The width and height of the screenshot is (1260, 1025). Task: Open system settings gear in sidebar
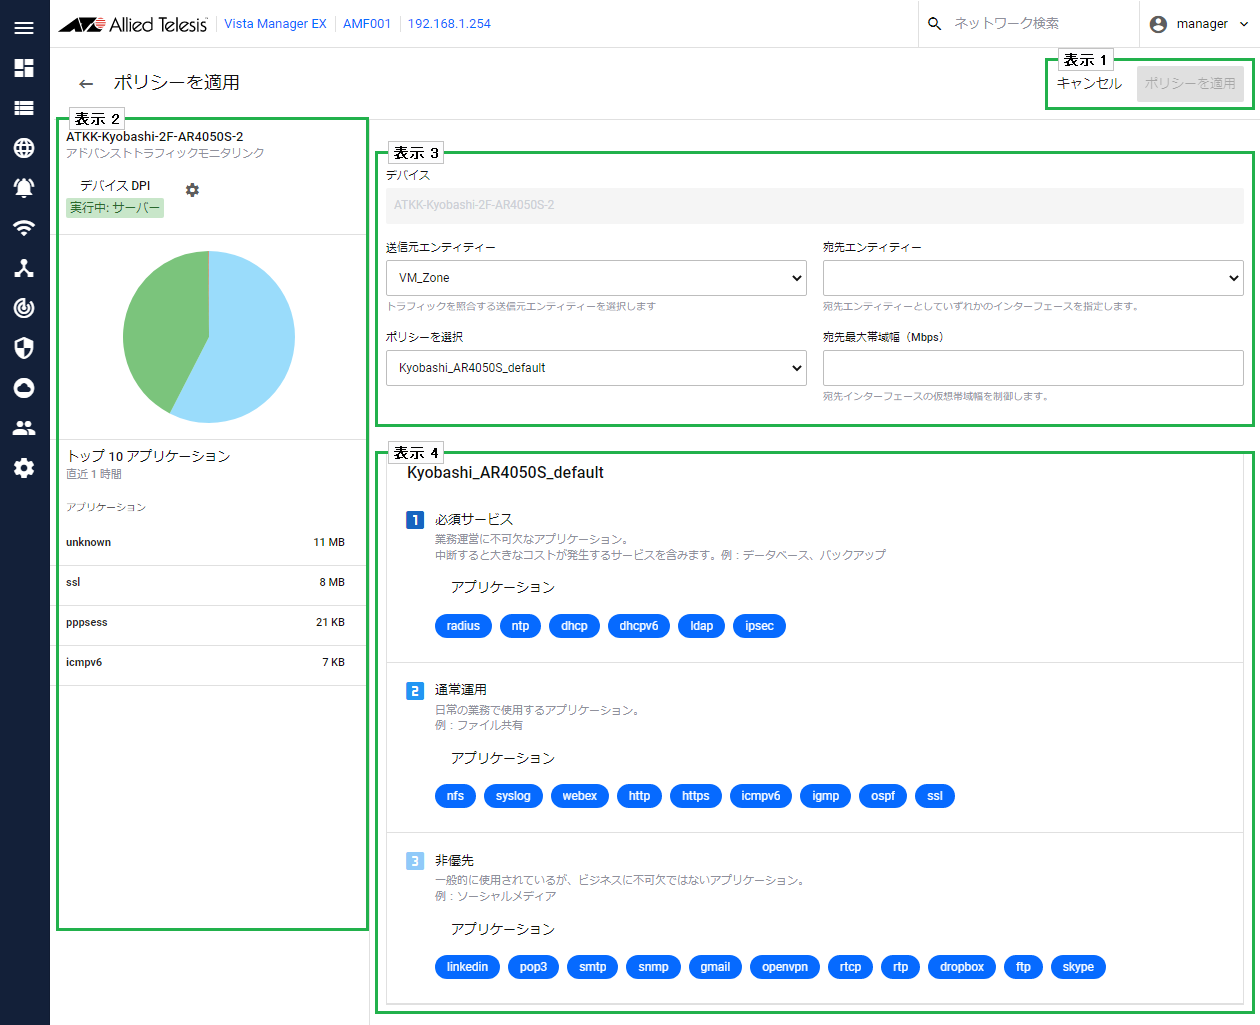tap(24, 468)
